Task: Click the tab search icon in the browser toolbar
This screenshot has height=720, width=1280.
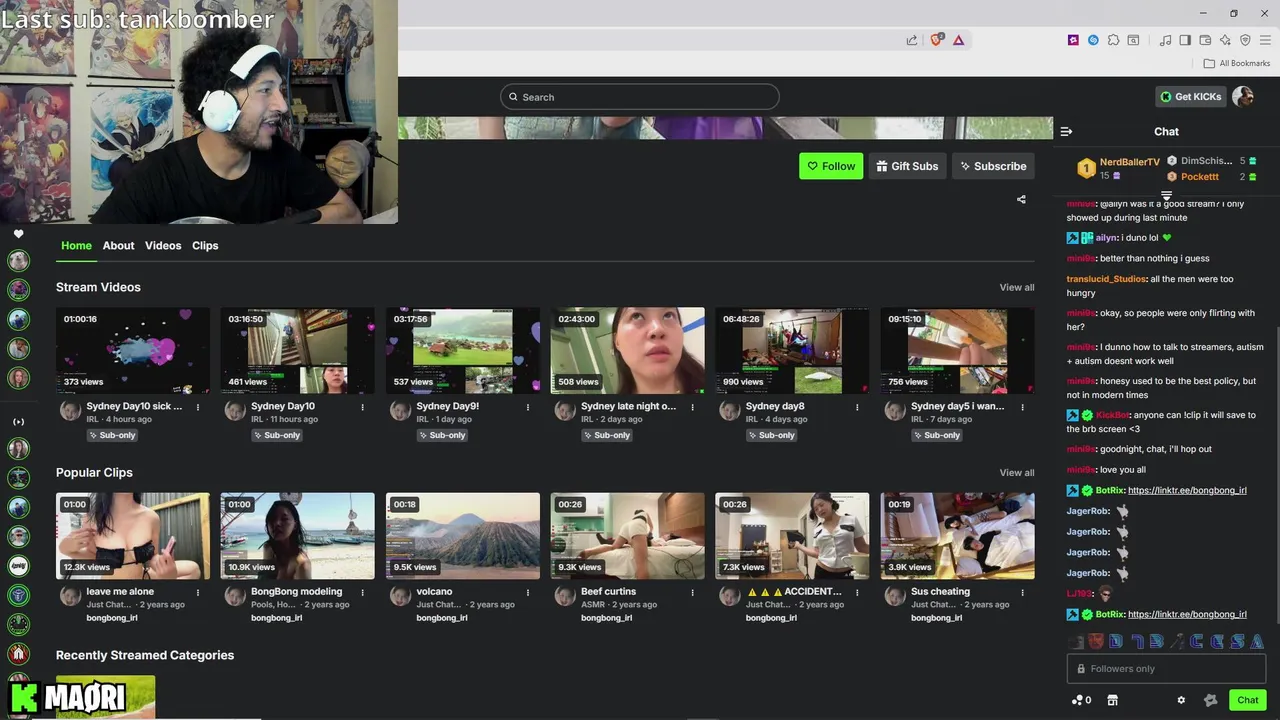Action: [x=1133, y=40]
